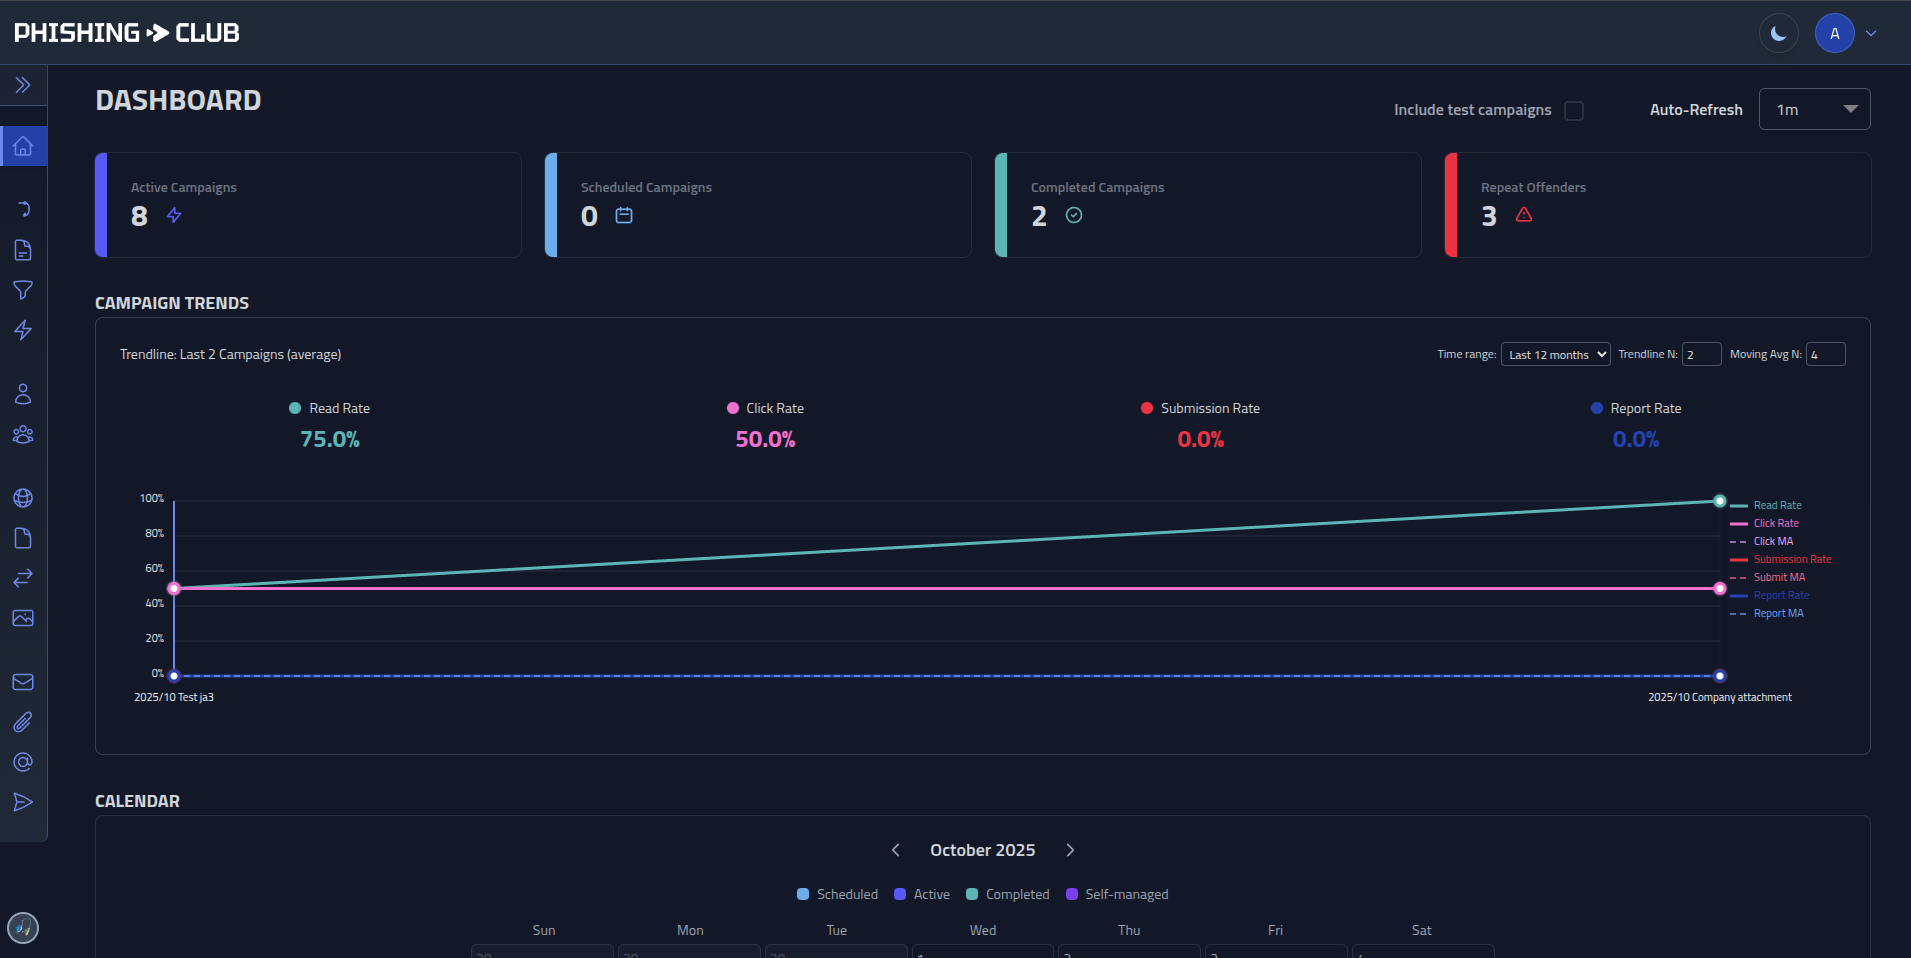Click the PHISHING CLUB logo
The width and height of the screenshot is (1911, 958).
pyautogui.click(x=126, y=32)
